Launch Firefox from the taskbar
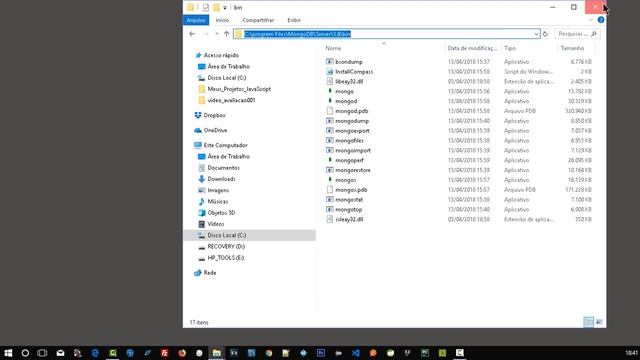Image resolution: width=640 pixels, height=360 pixels. (x=182, y=353)
